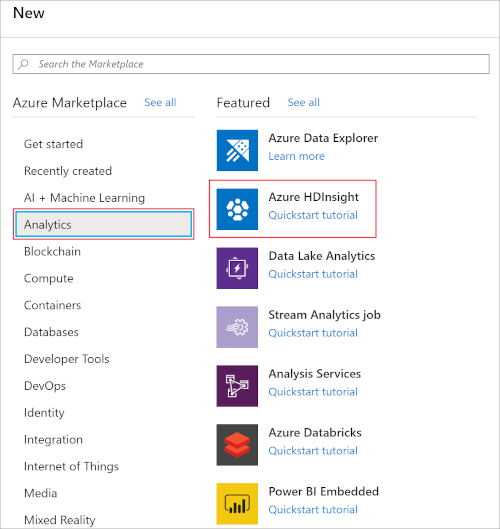Click the Azure HDInsight title
Image resolution: width=500 pixels, height=529 pixels.
[x=313, y=197]
